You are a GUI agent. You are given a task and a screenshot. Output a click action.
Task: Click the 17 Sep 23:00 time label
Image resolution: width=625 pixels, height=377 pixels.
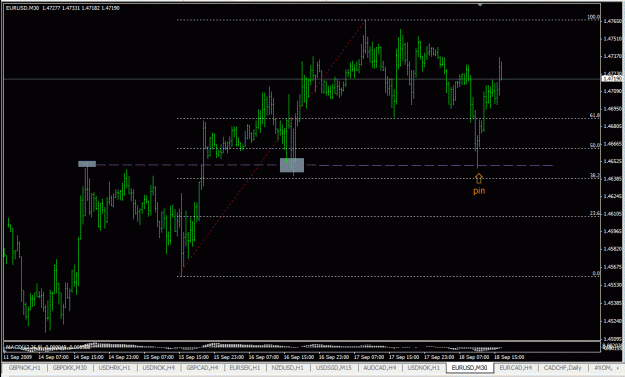pos(439,357)
